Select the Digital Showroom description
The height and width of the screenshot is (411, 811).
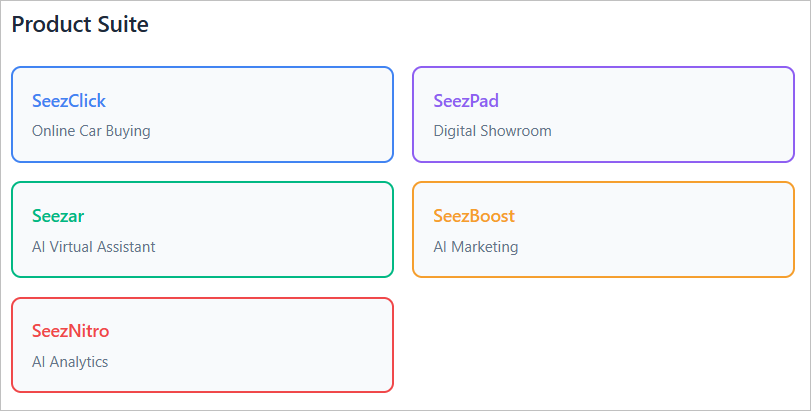(492, 131)
